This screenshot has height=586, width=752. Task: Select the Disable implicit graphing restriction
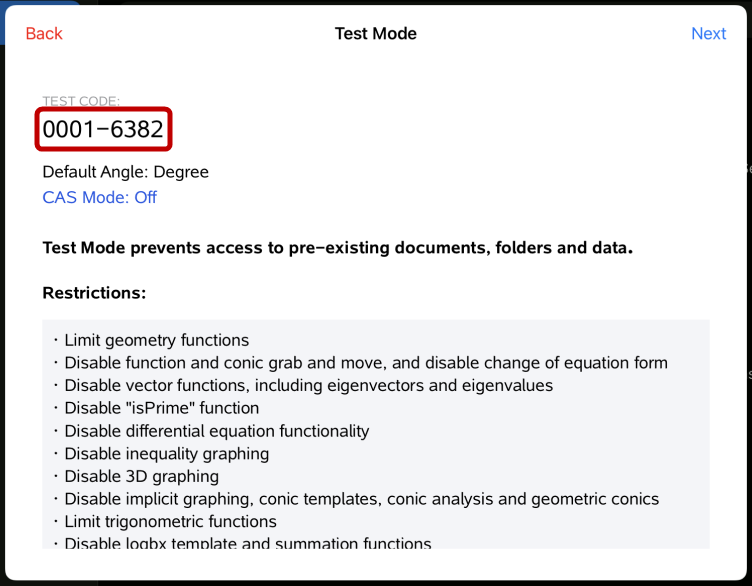coord(361,499)
